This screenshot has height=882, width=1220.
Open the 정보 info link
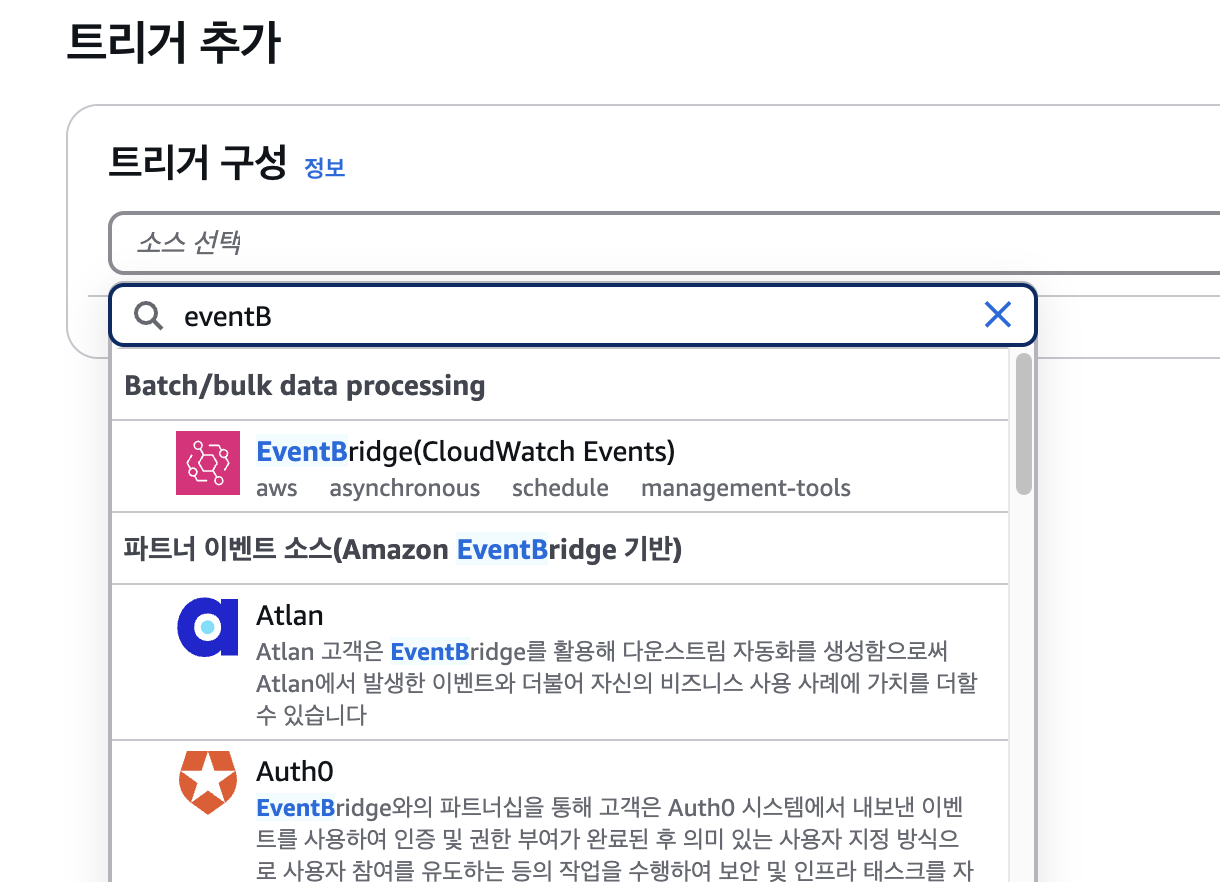click(x=325, y=167)
